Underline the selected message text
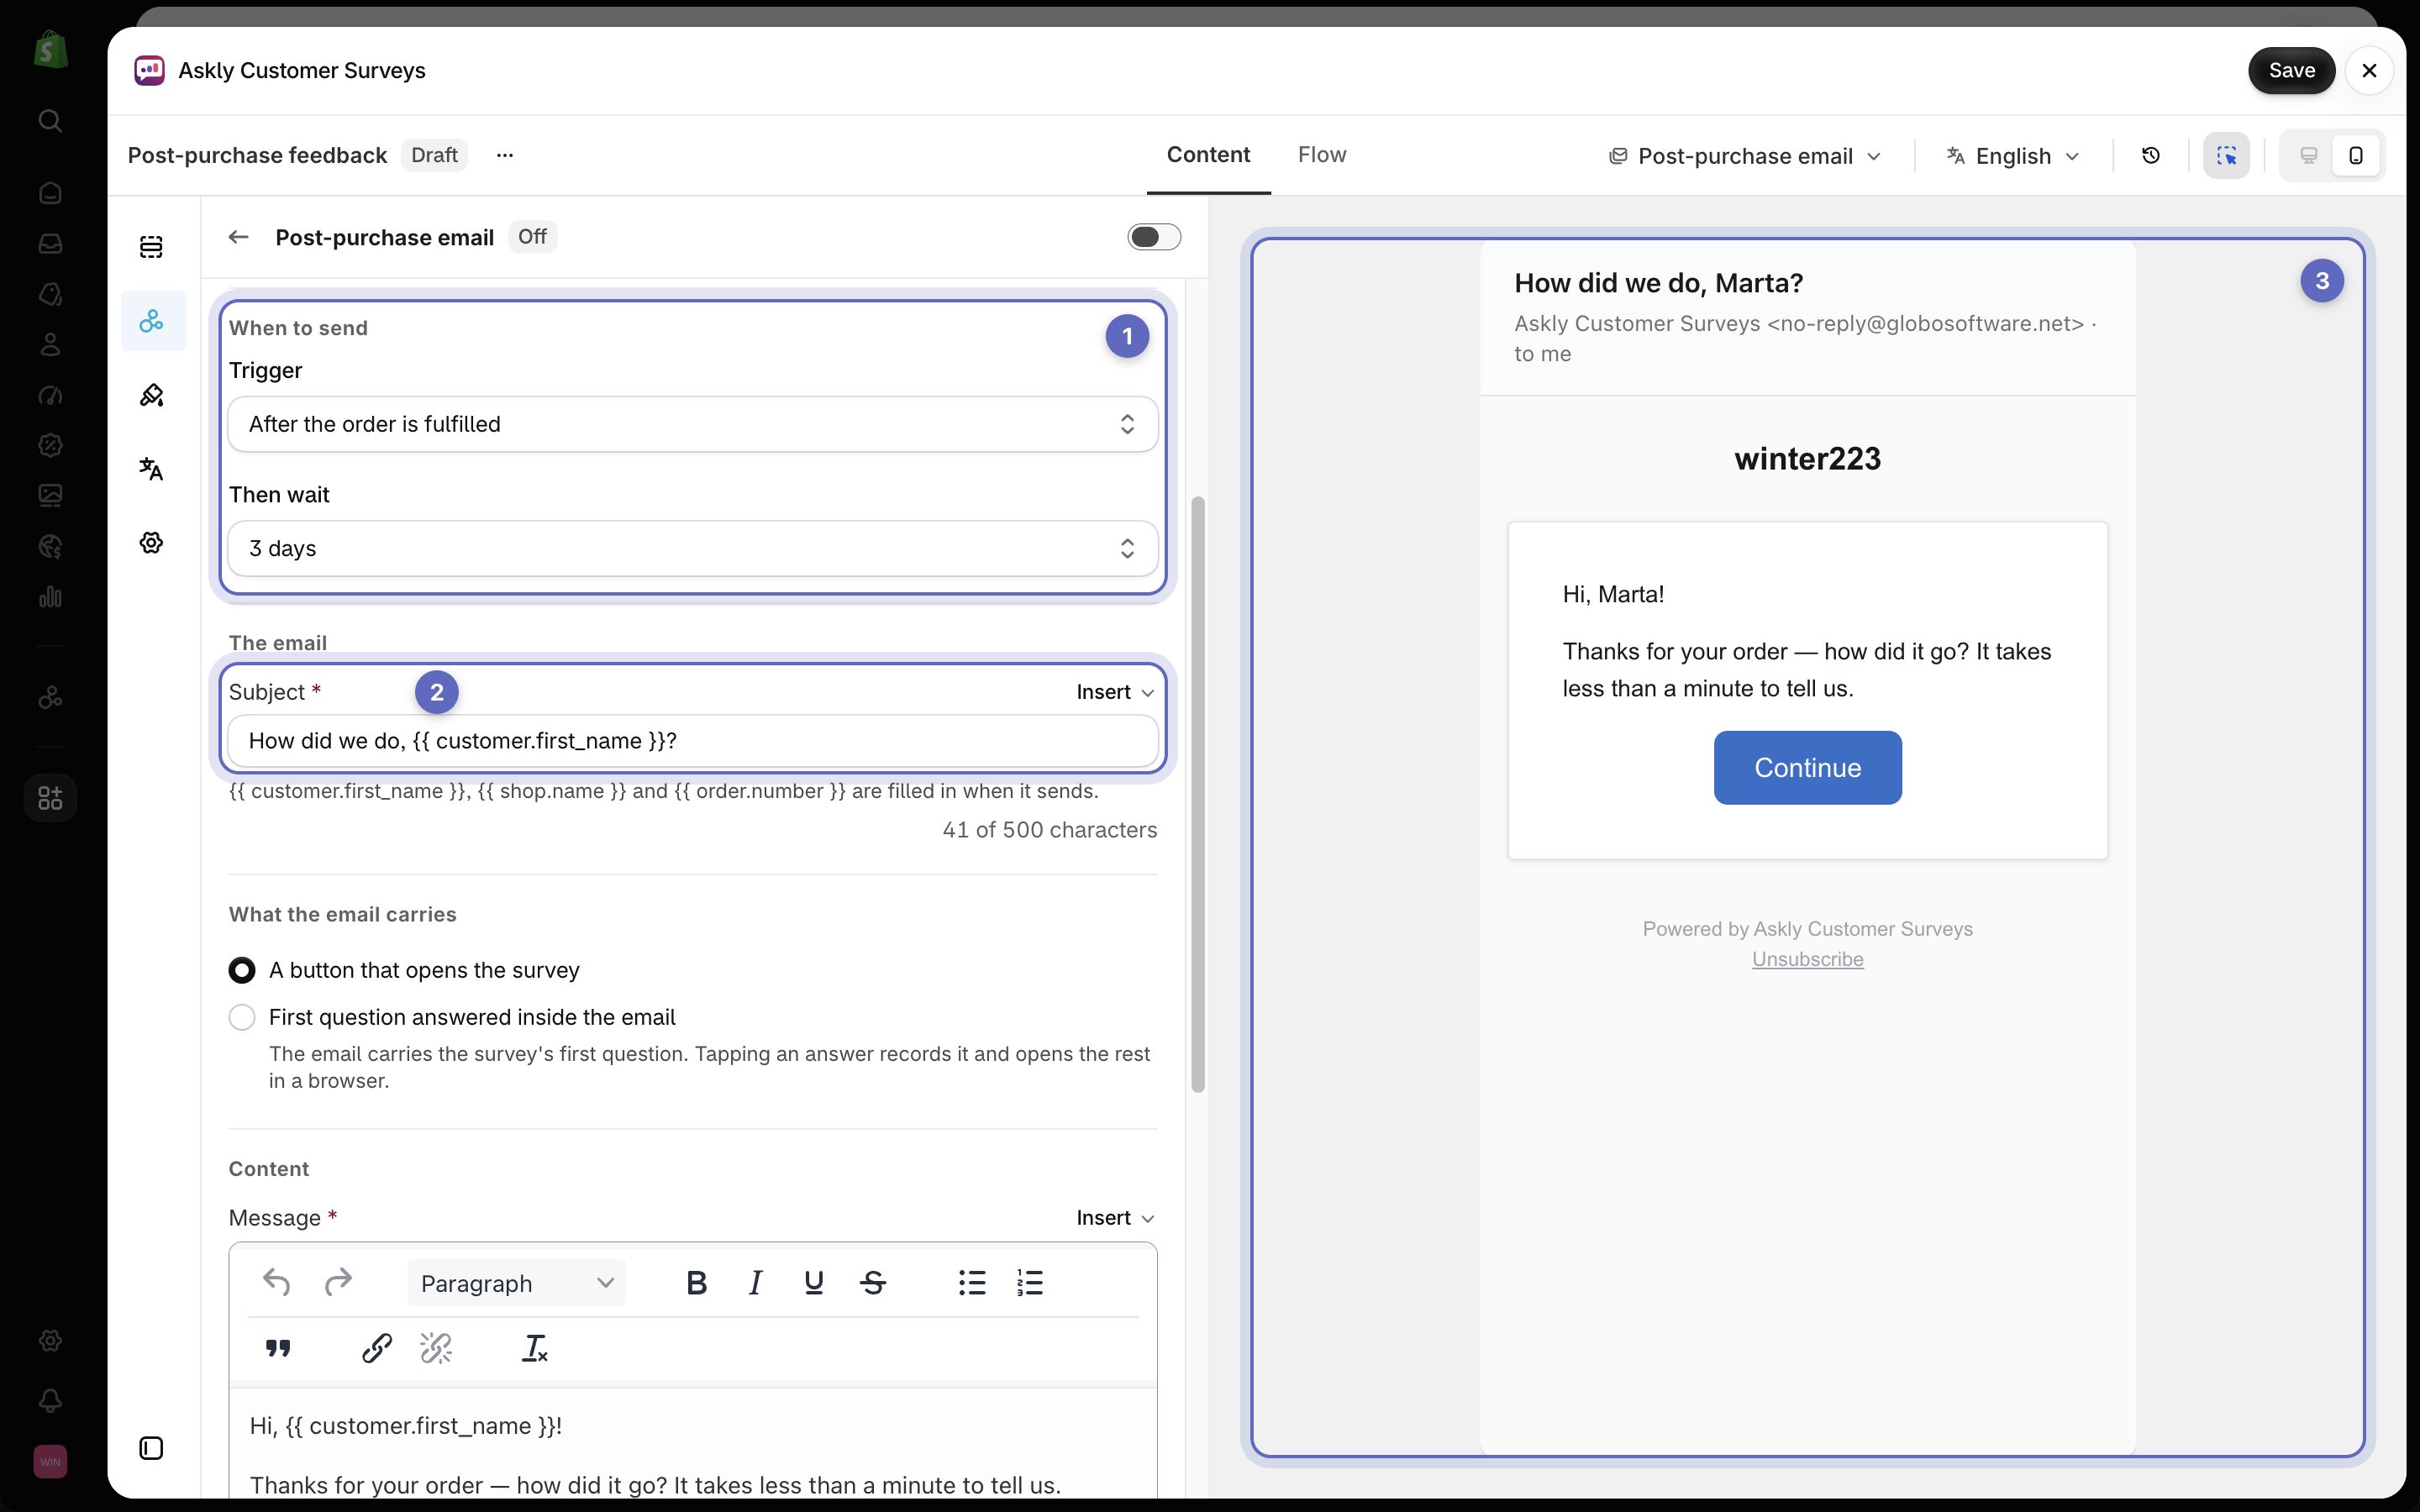 click(x=814, y=1282)
